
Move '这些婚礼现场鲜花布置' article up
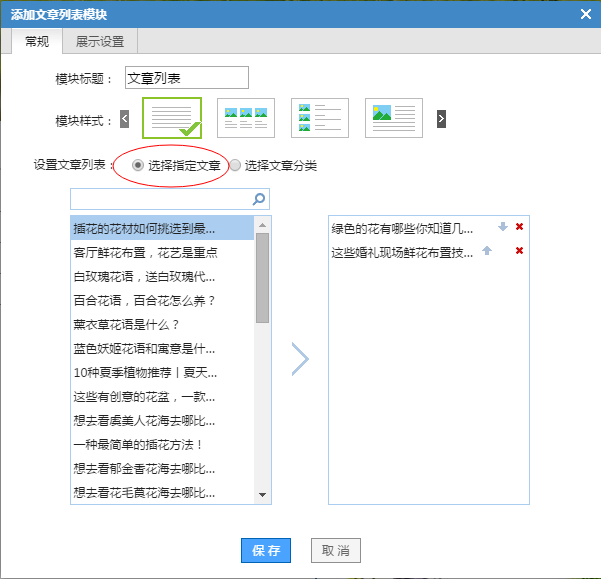point(487,251)
